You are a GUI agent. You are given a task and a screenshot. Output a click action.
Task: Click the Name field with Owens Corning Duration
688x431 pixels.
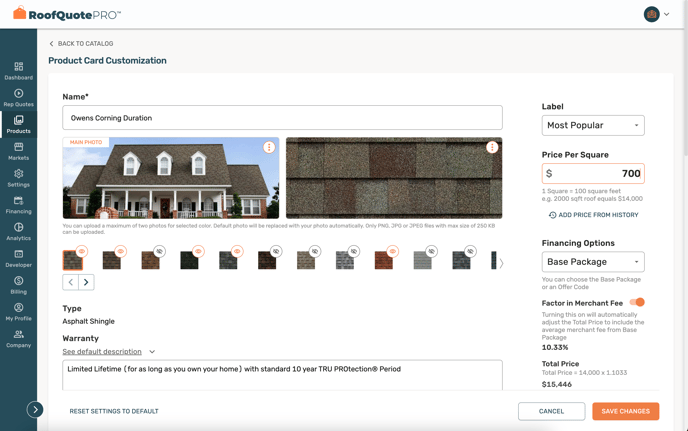pyautogui.click(x=283, y=118)
